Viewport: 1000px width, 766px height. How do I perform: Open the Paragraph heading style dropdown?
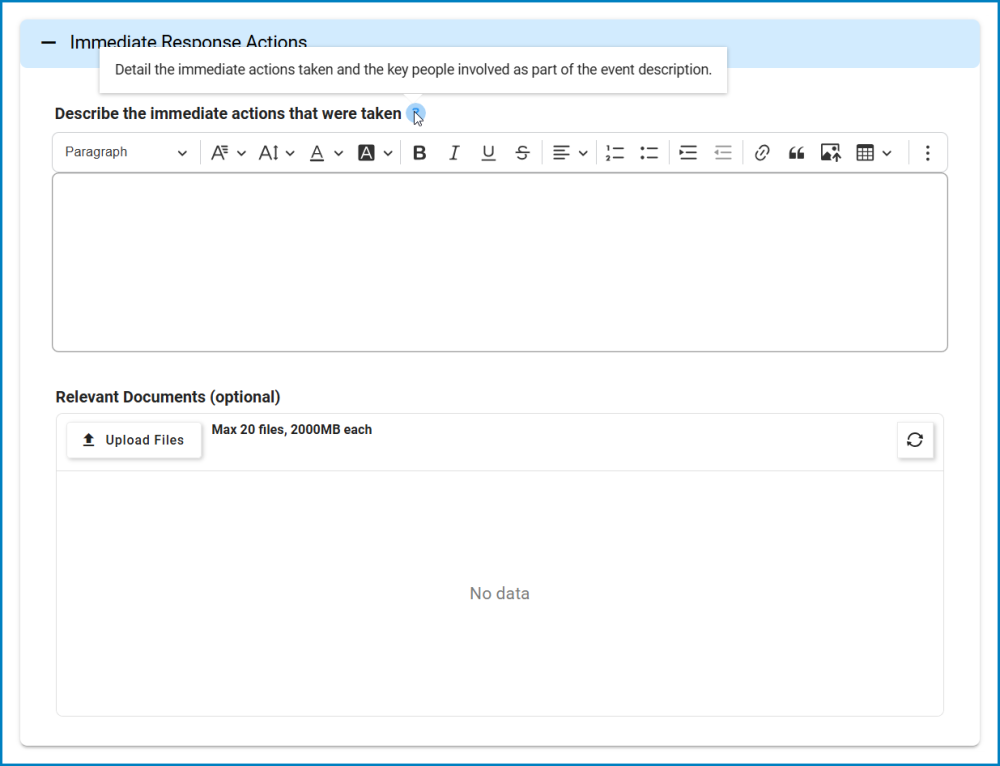(x=126, y=152)
